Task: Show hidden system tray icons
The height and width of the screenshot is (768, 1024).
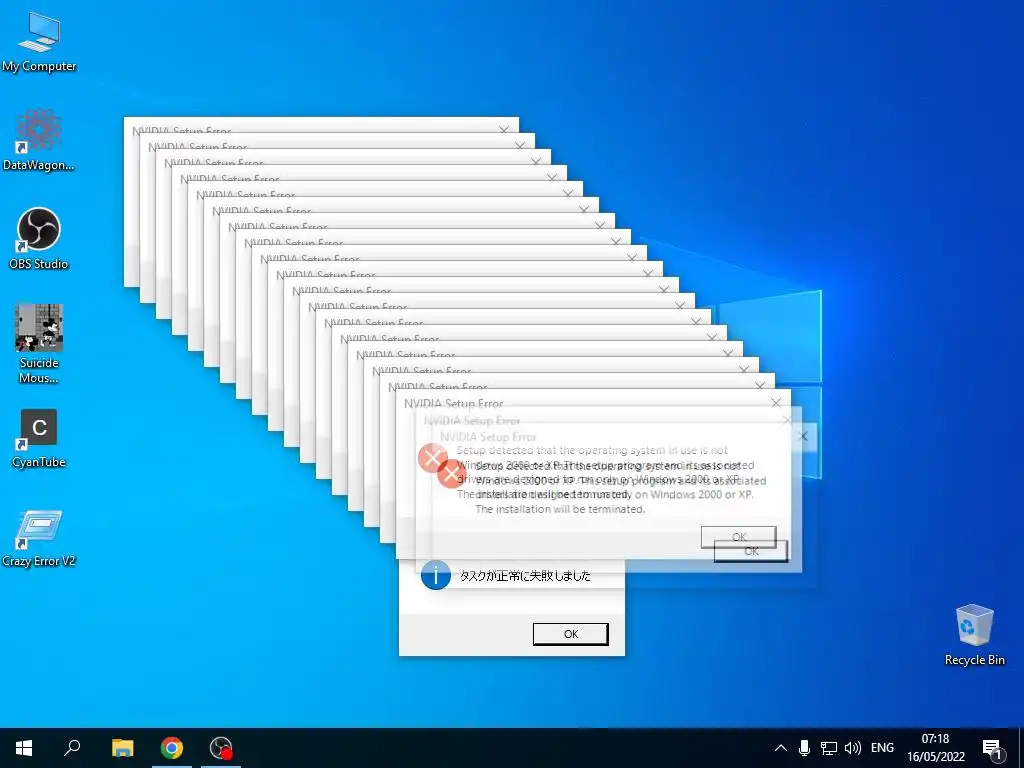Action: [780, 748]
